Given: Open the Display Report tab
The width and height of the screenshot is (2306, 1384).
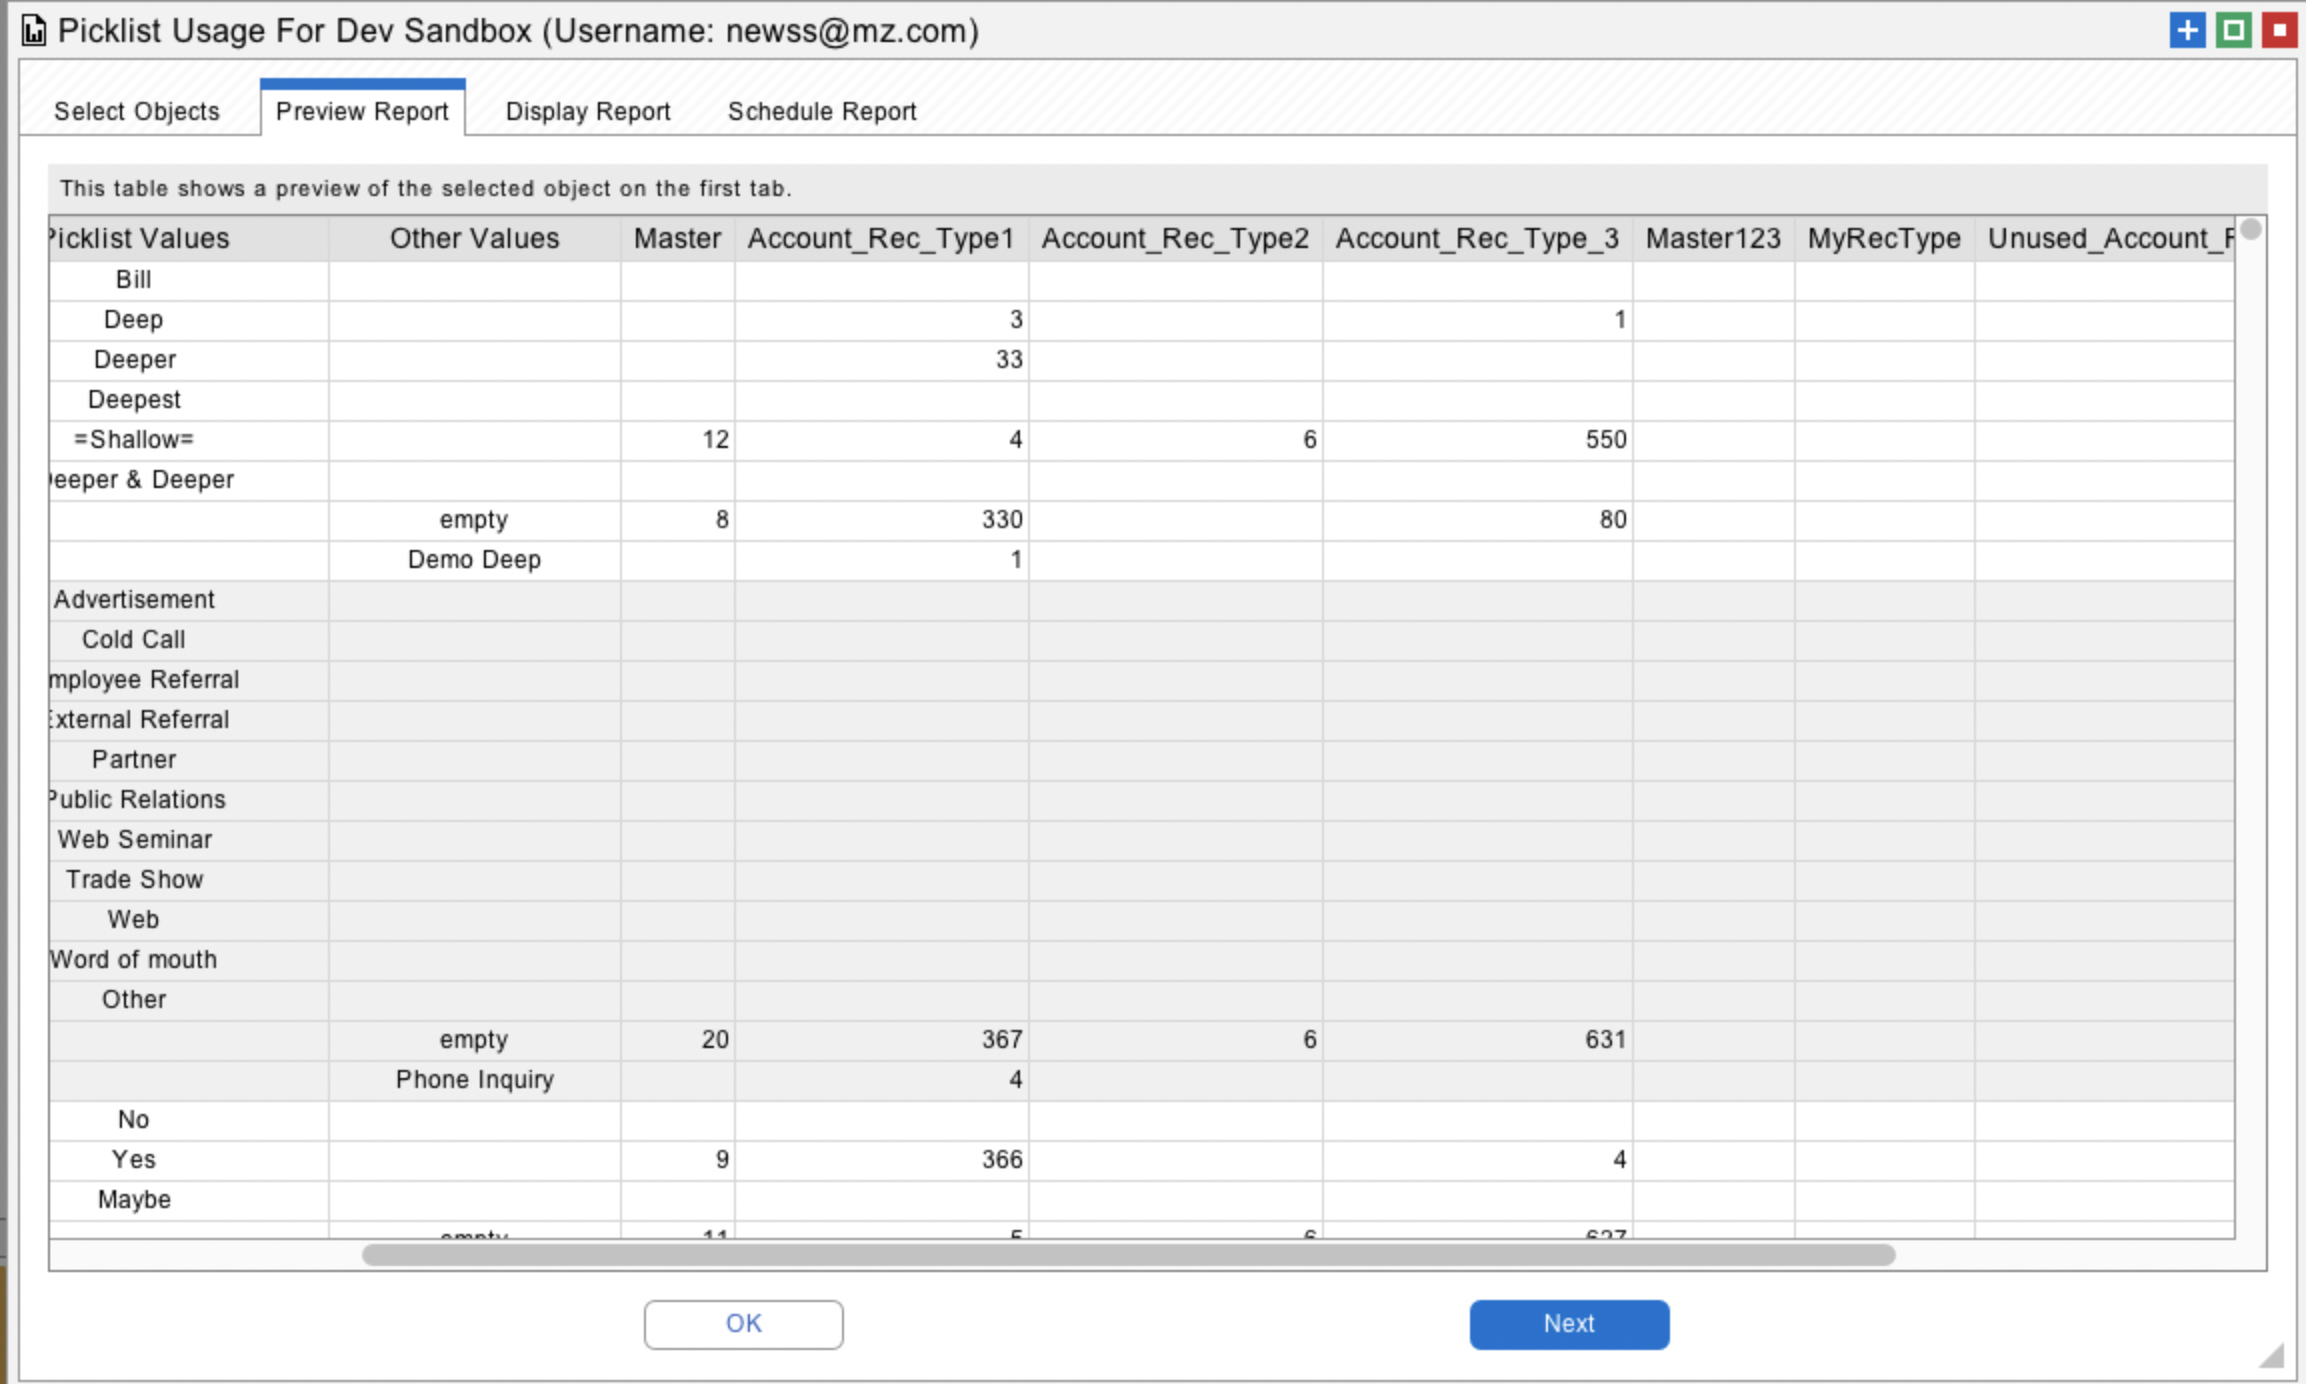Looking at the screenshot, I should click(587, 111).
